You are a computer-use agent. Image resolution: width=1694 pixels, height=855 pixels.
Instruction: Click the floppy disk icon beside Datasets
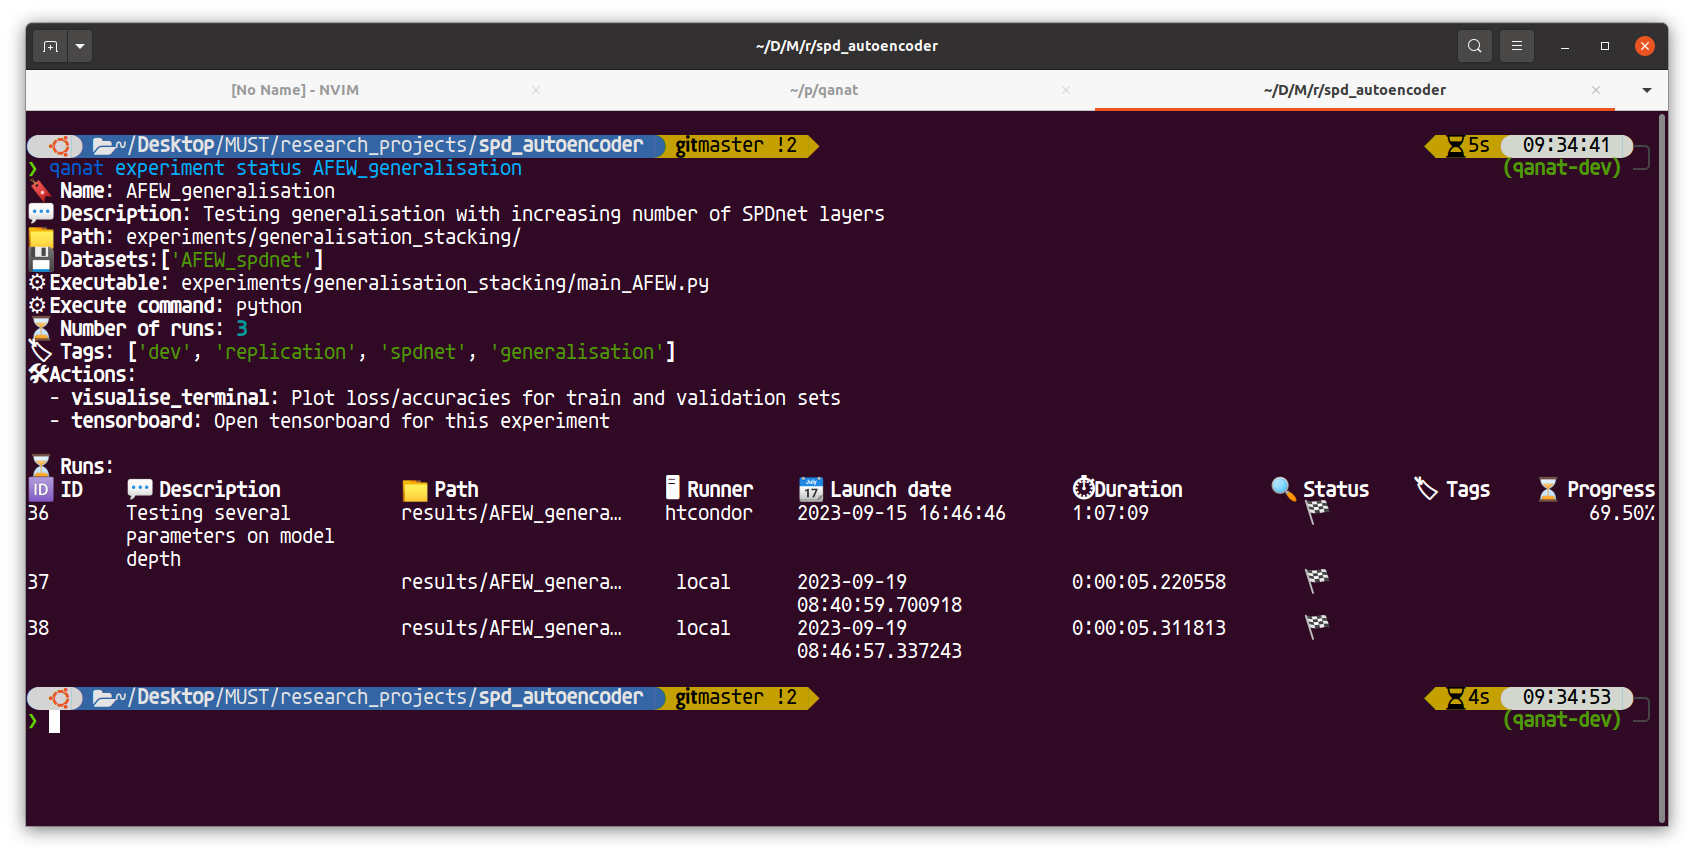[x=41, y=260]
